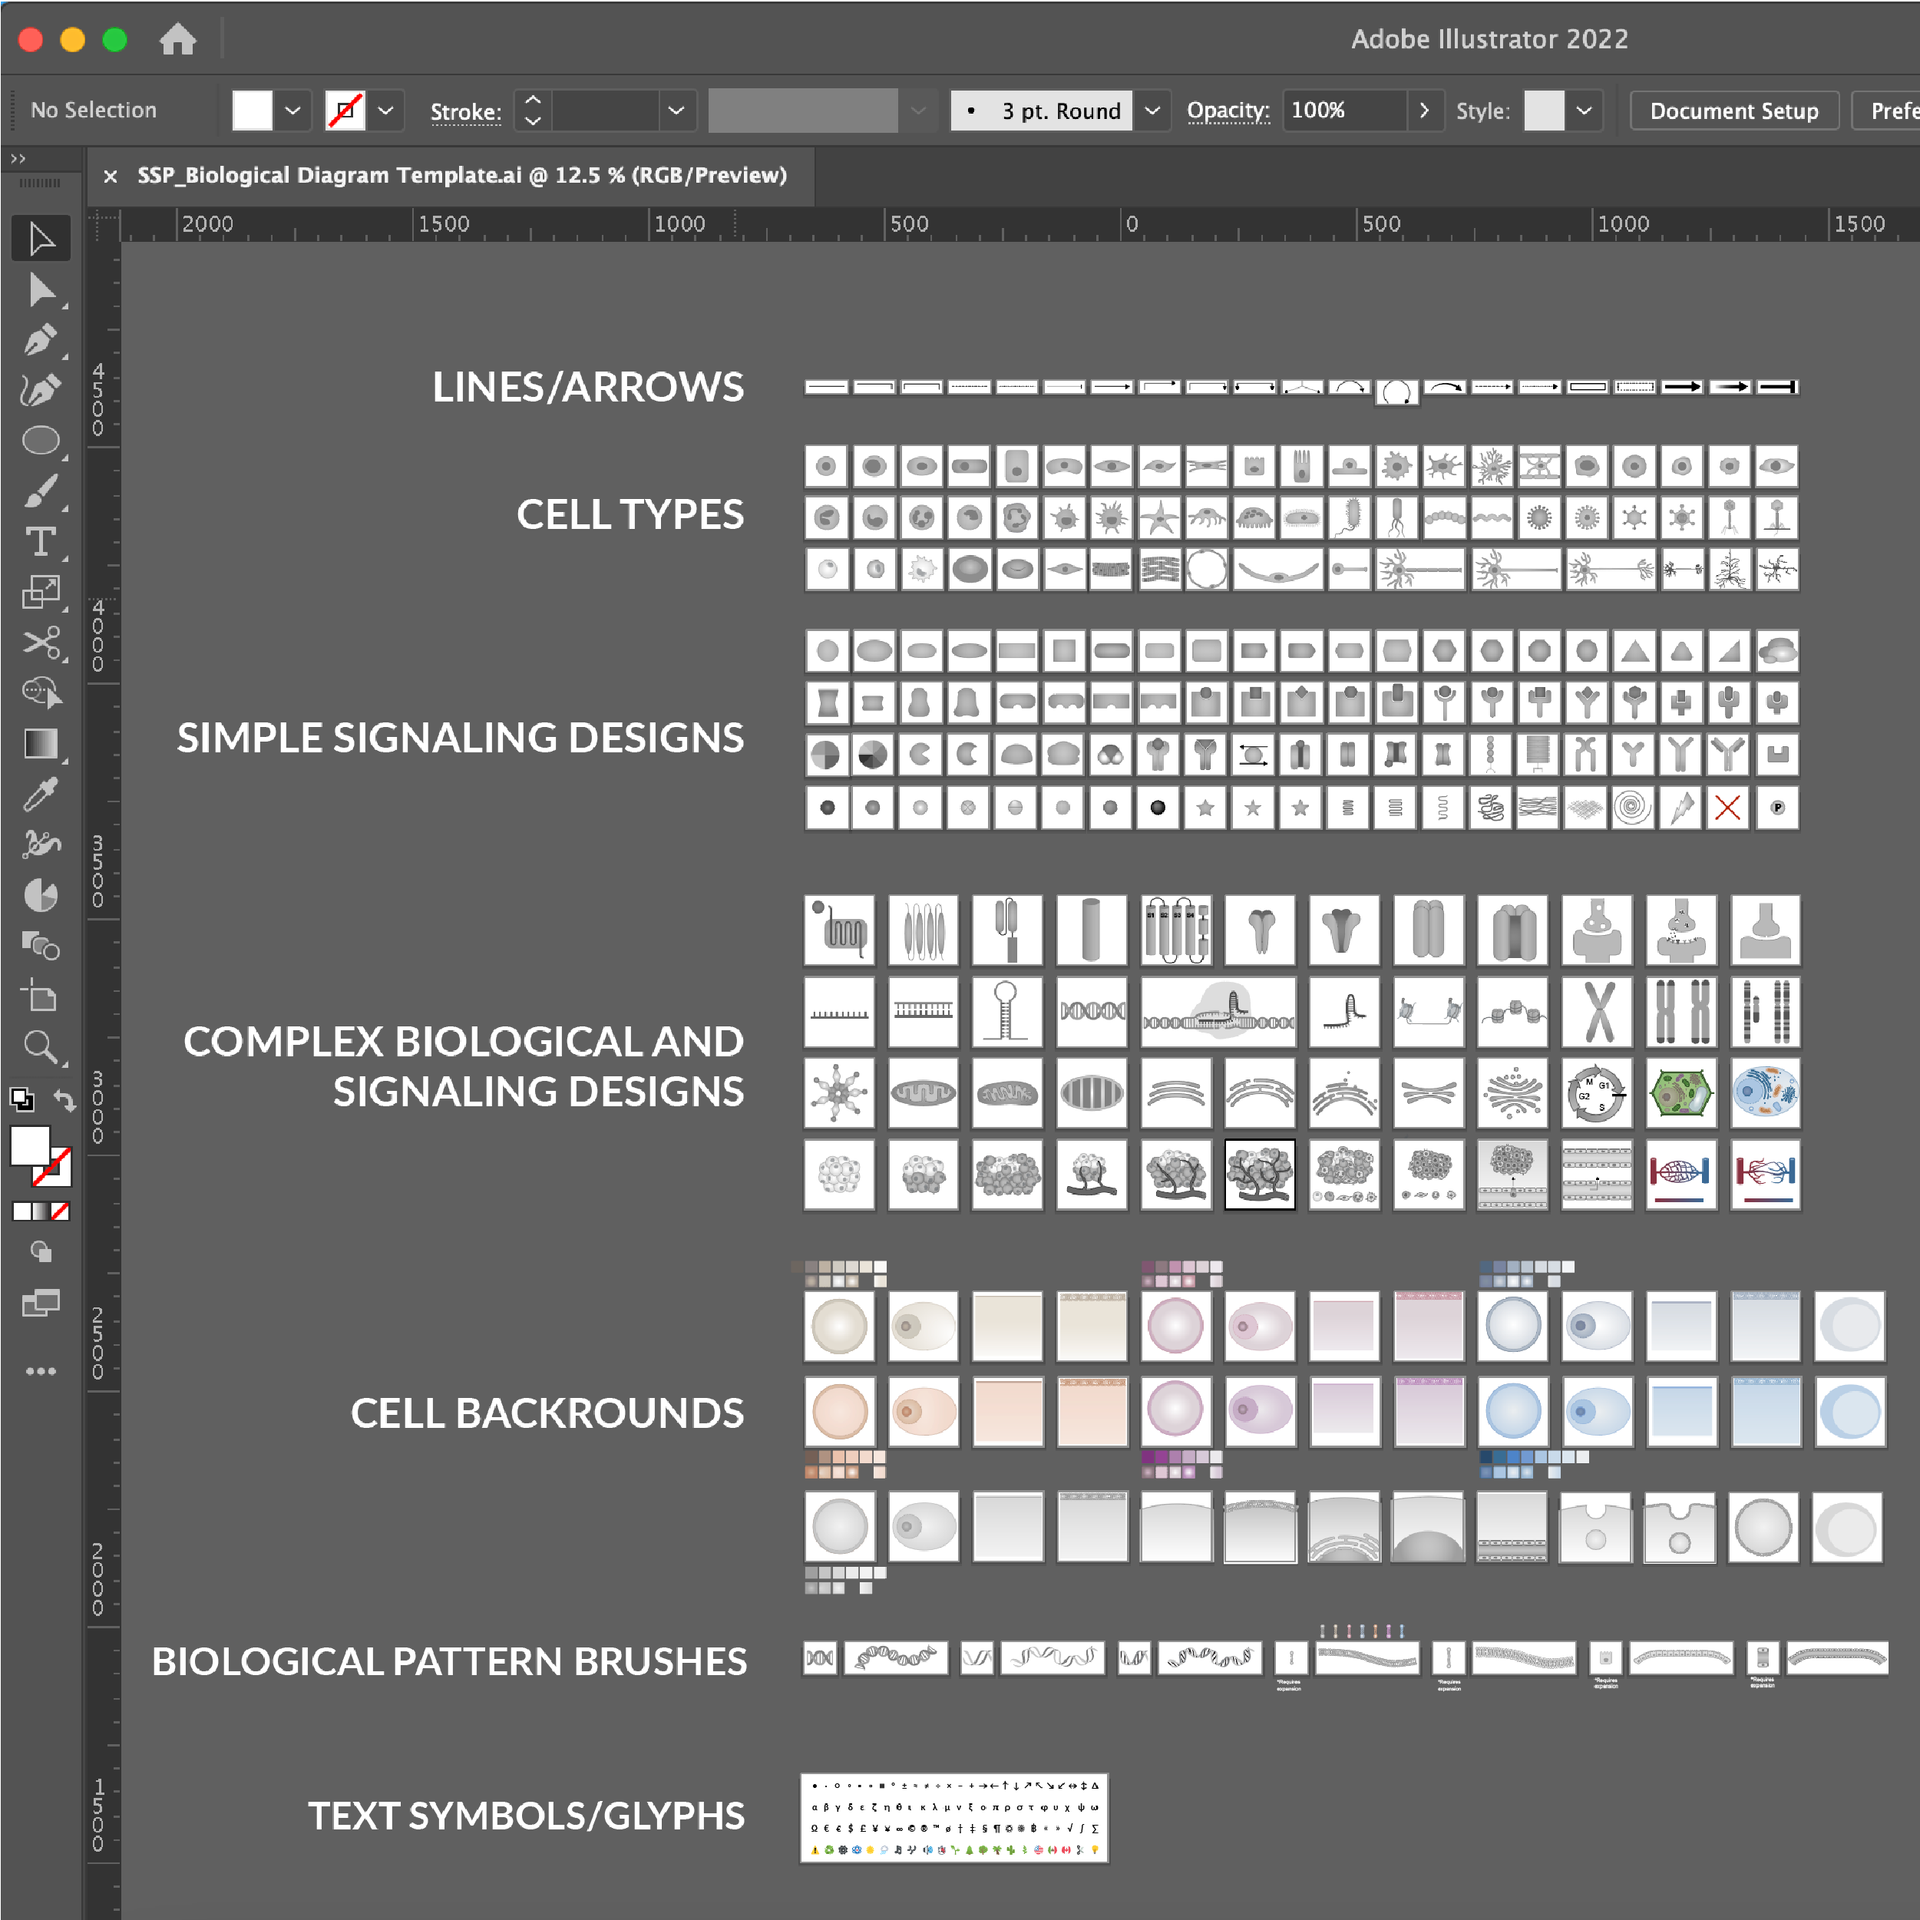The height and width of the screenshot is (1920, 1920).
Task: Open the 3 pt. Round brush dropdown
Action: [1152, 111]
